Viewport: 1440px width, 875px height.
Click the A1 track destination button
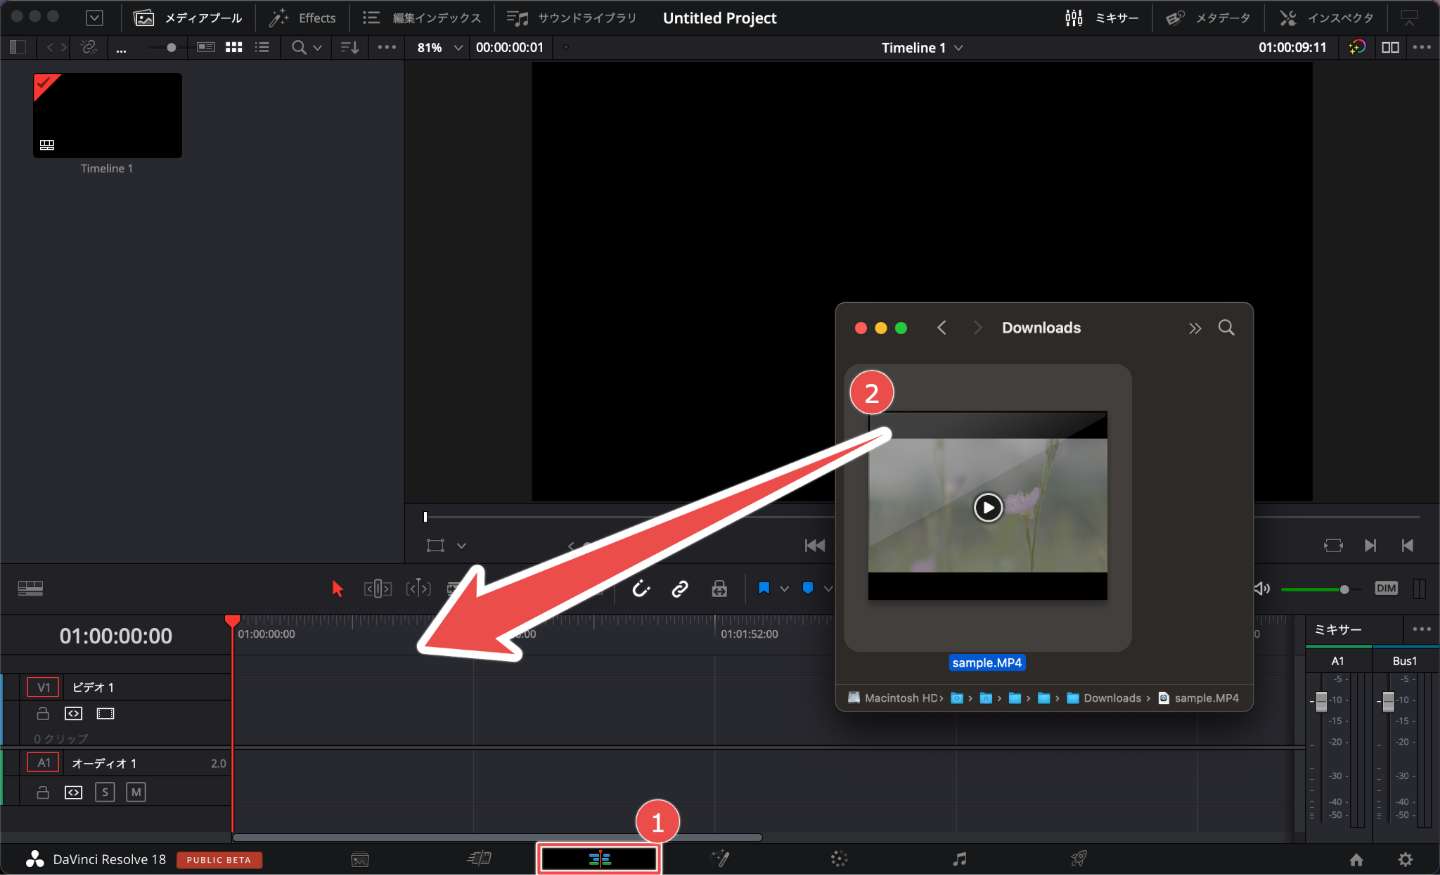point(43,762)
